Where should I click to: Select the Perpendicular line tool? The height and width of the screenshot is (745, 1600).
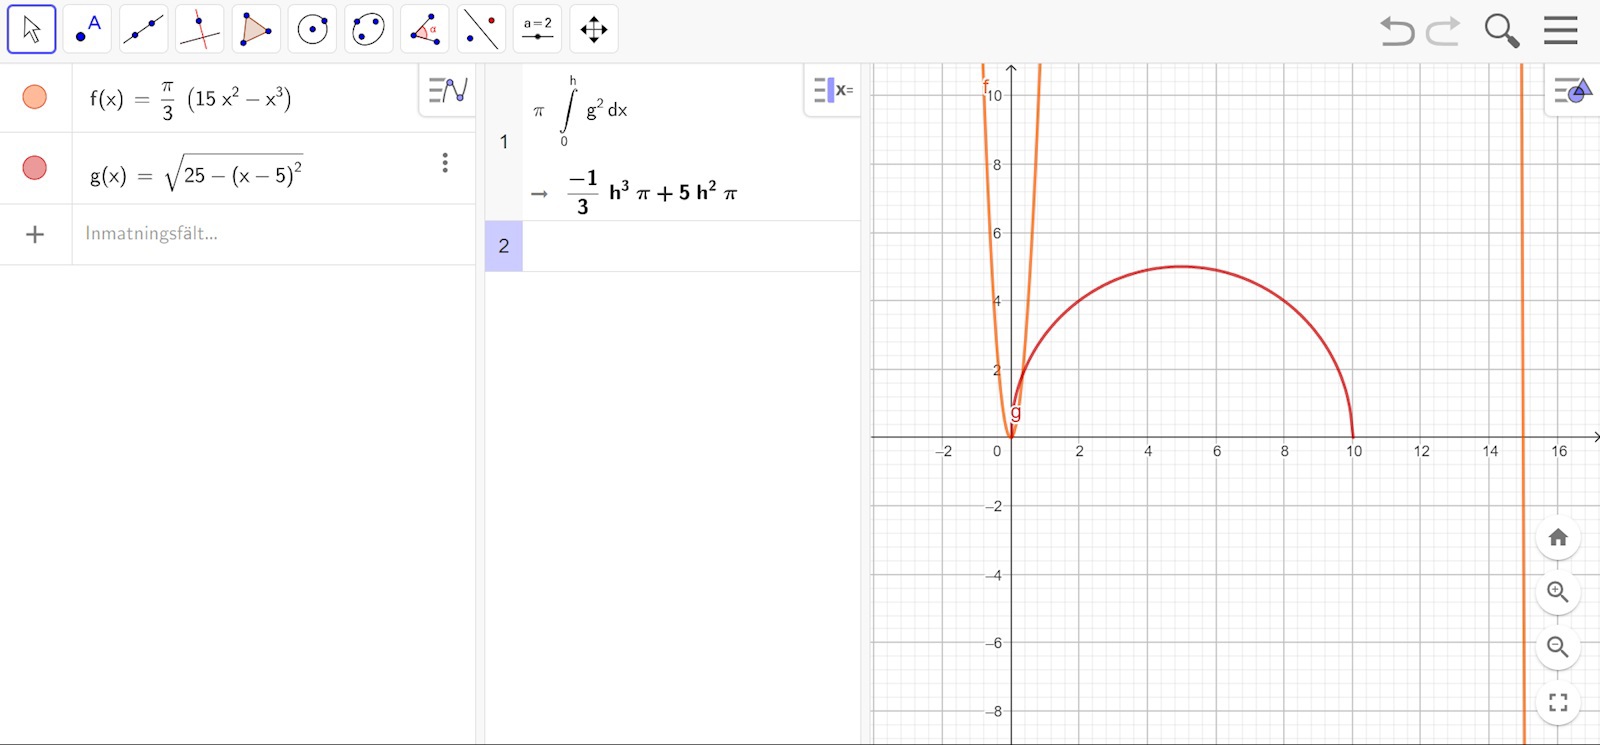click(x=200, y=29)
